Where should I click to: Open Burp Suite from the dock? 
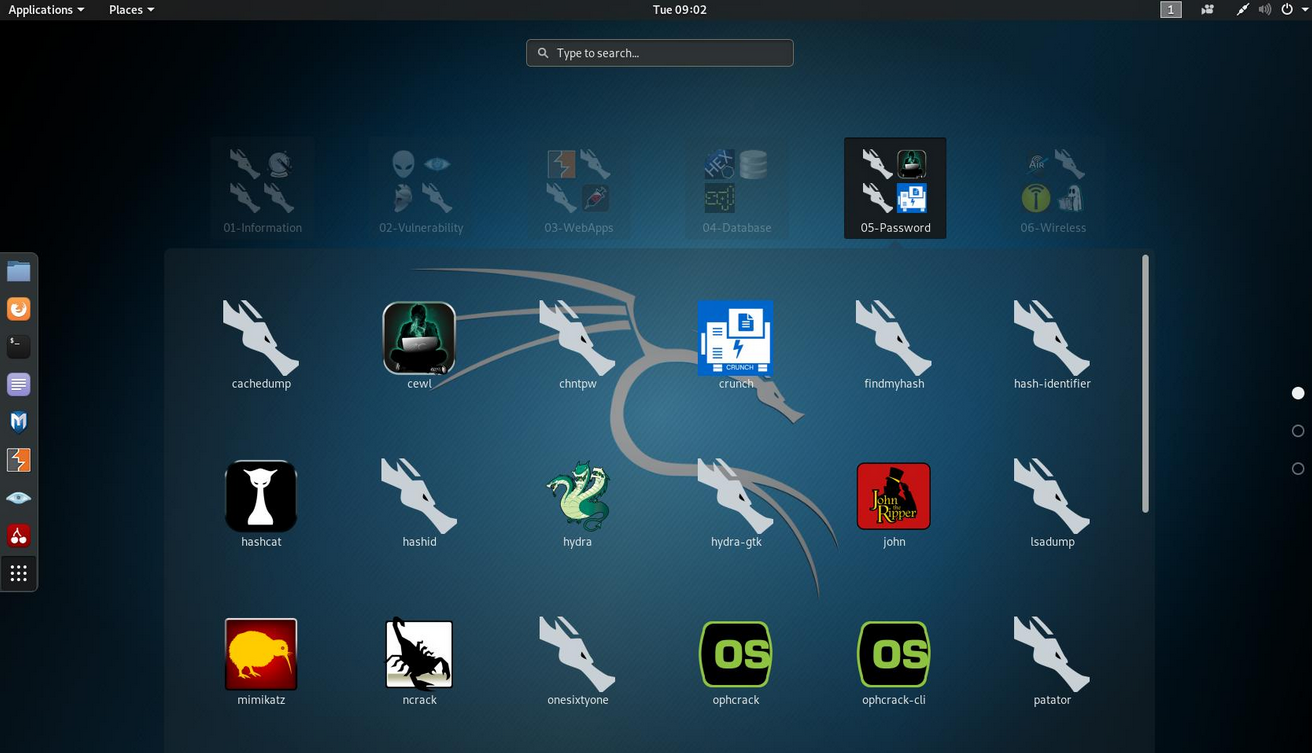(x=18, y=460)
